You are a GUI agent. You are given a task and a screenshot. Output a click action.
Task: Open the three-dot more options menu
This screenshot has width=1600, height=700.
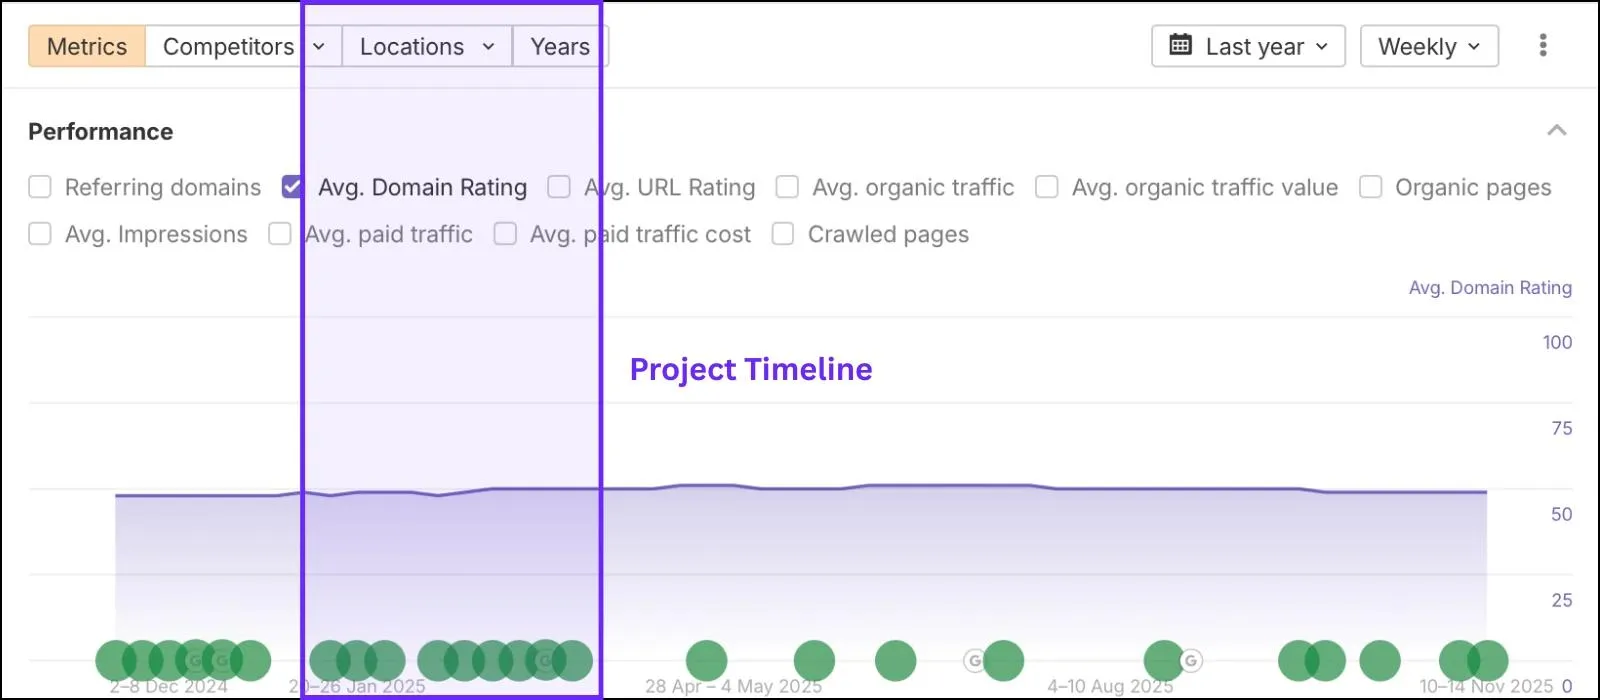(x=1543, y=45)
